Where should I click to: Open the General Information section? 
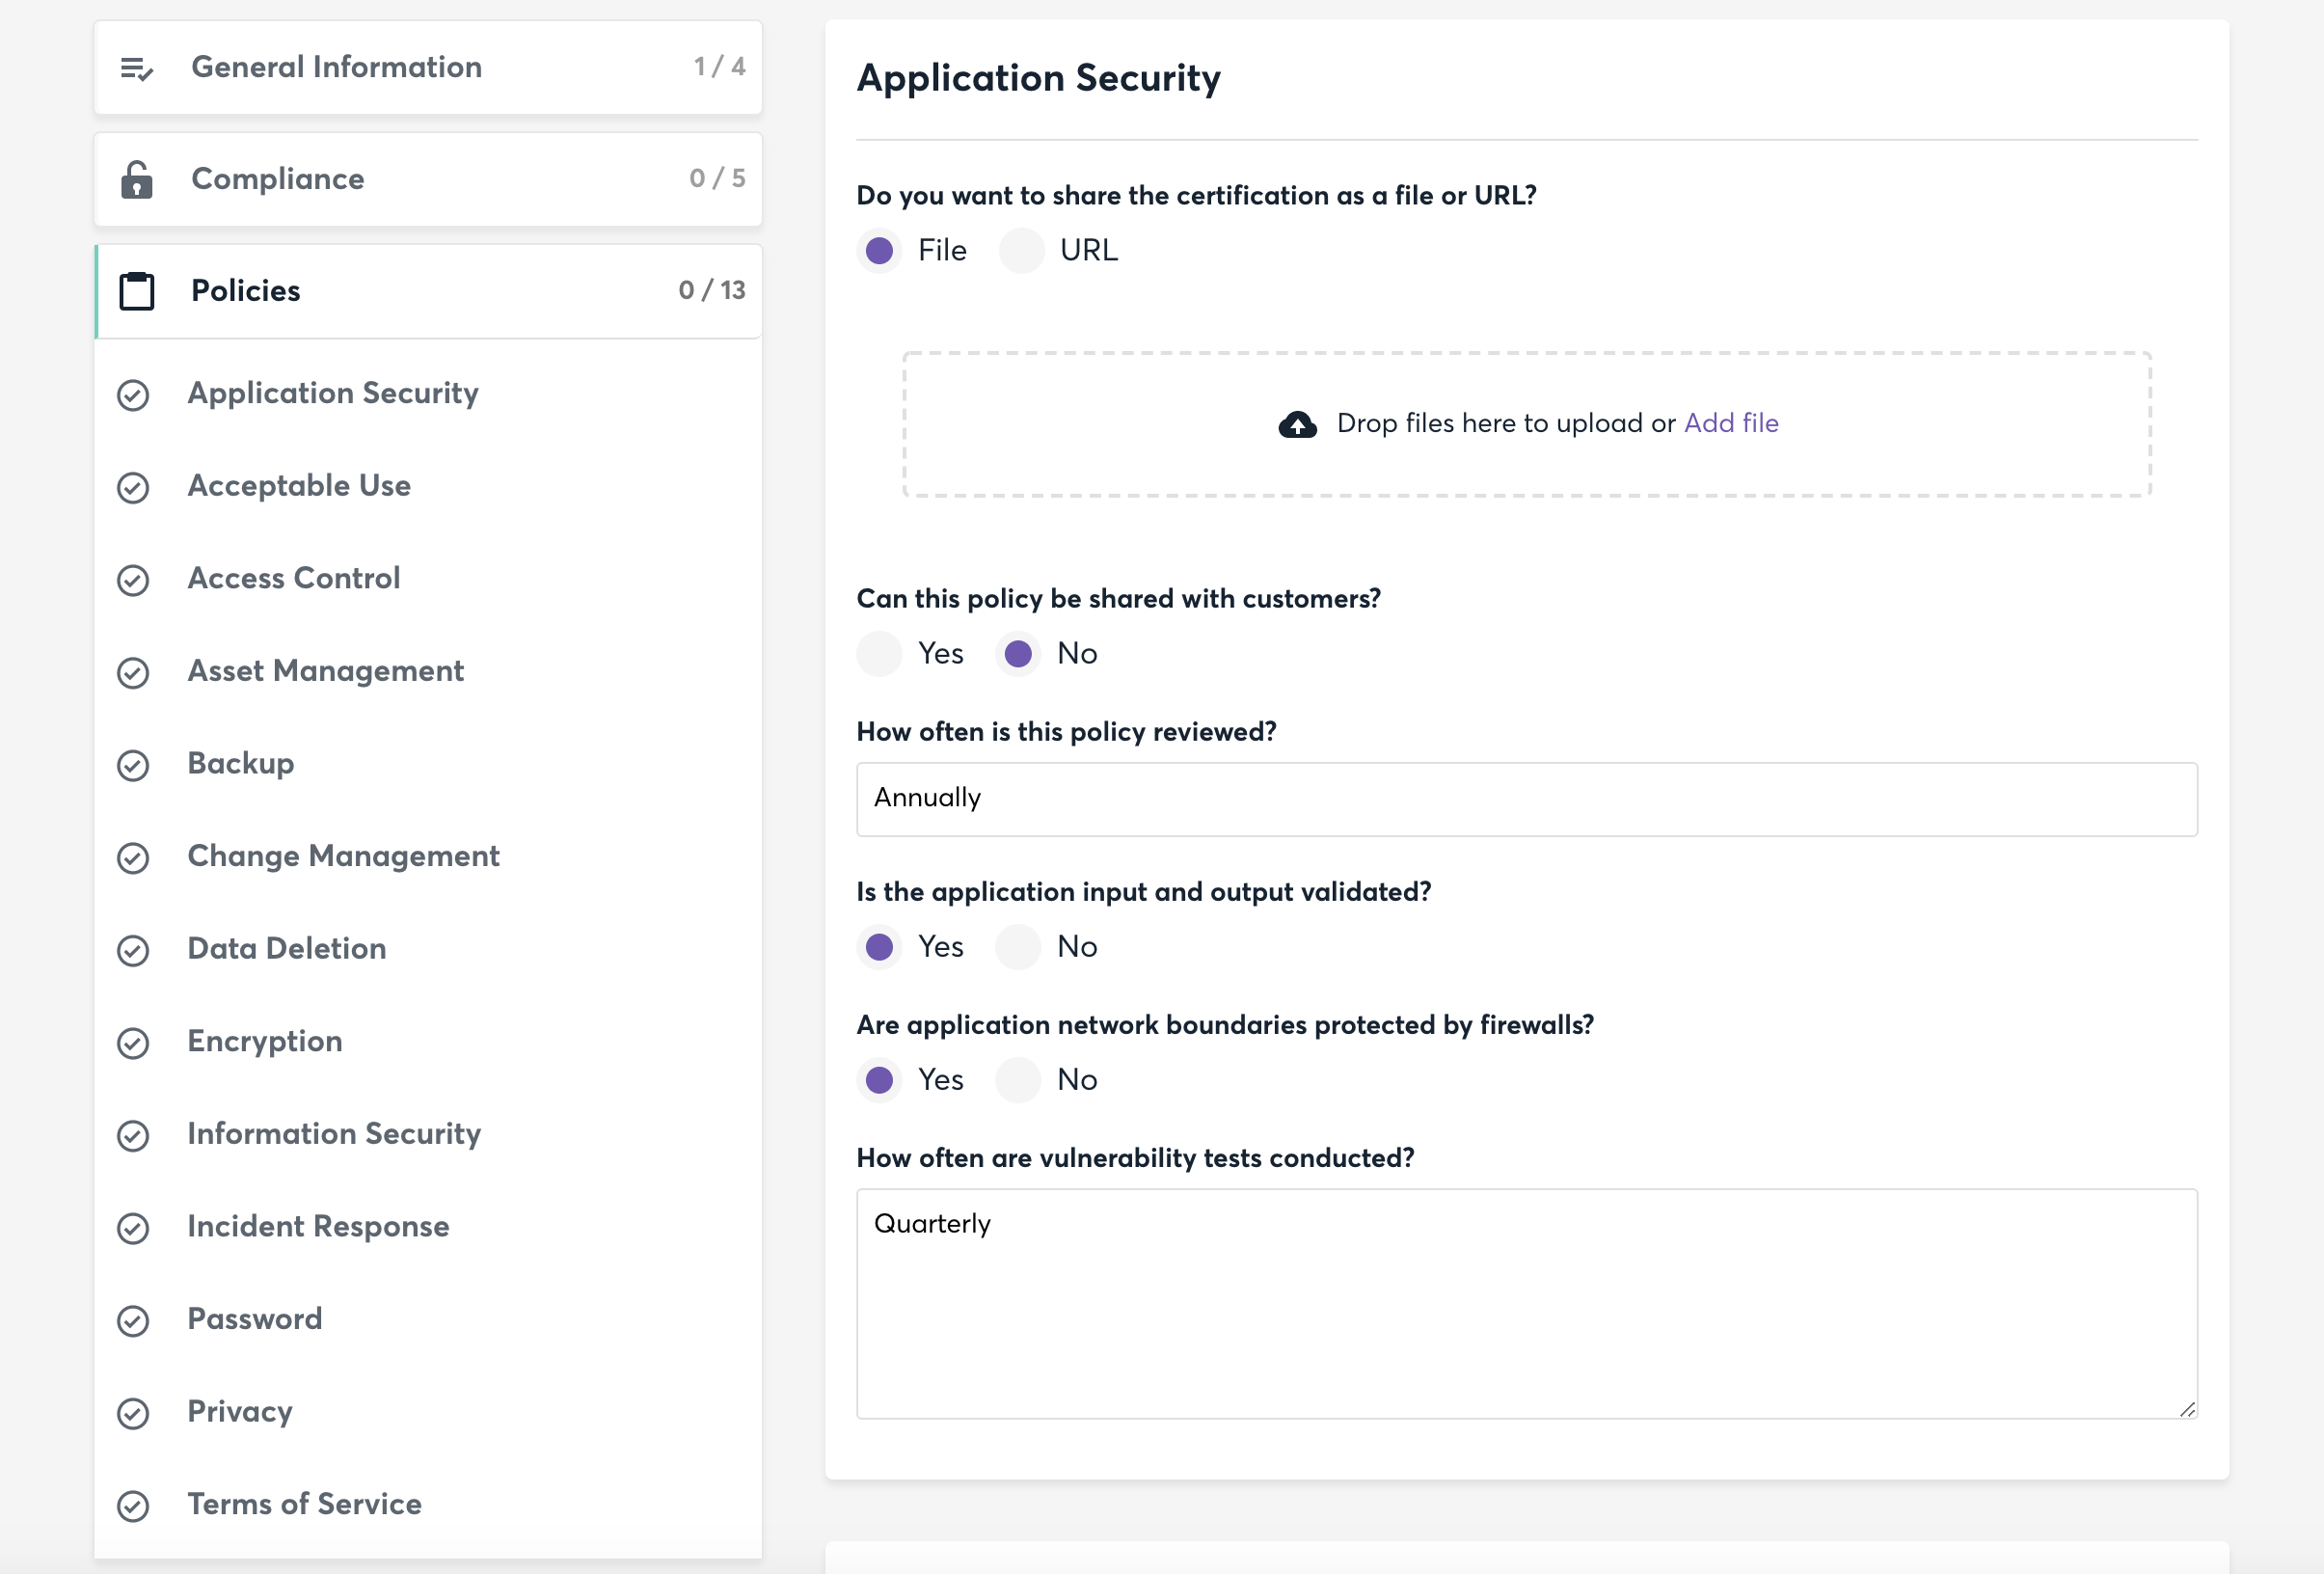428,67
